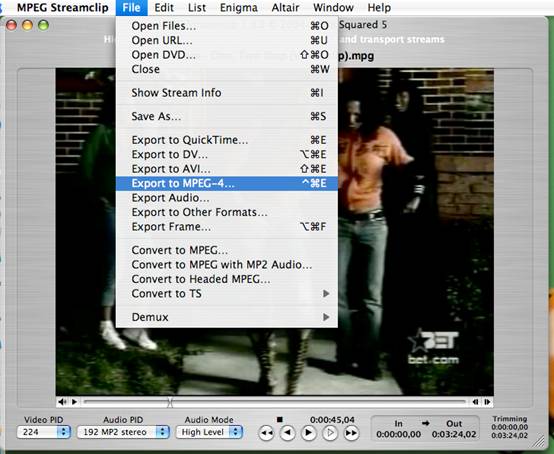The width and height of the screenshot is (554, 454).
Task: Click the current time 0:00:45,04
Action: 332,420
